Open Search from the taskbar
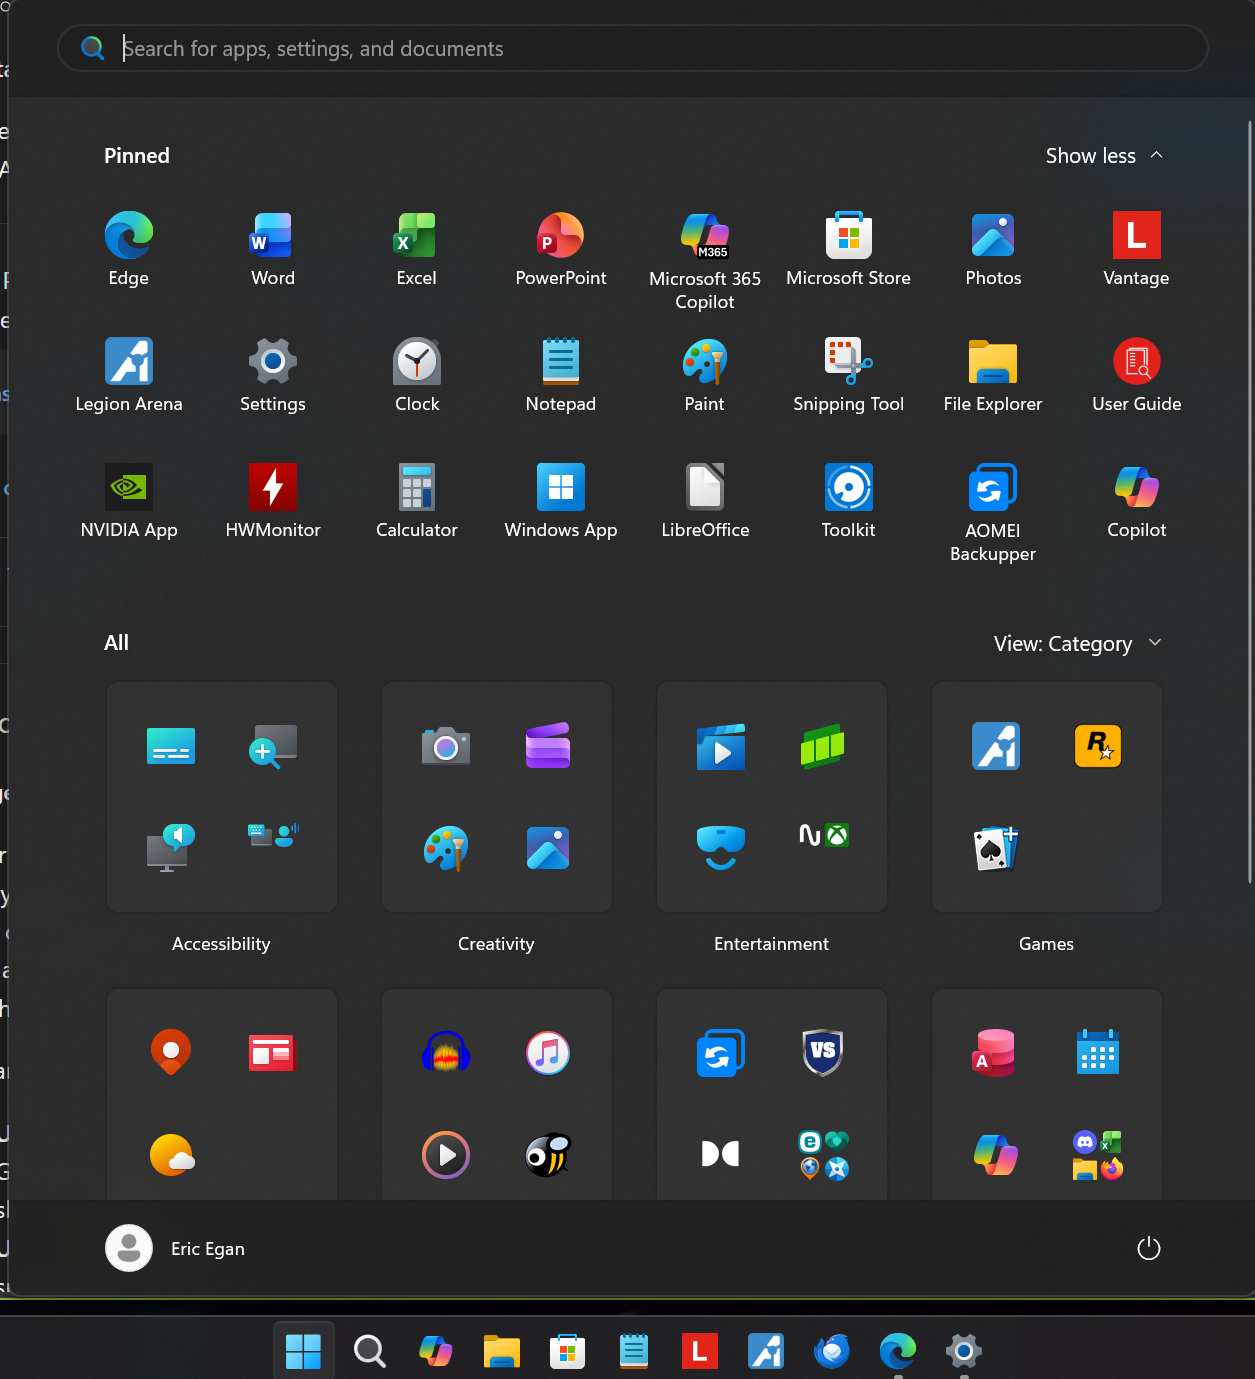Screen dimensions: 1255x1379 tap(369, 1351)
